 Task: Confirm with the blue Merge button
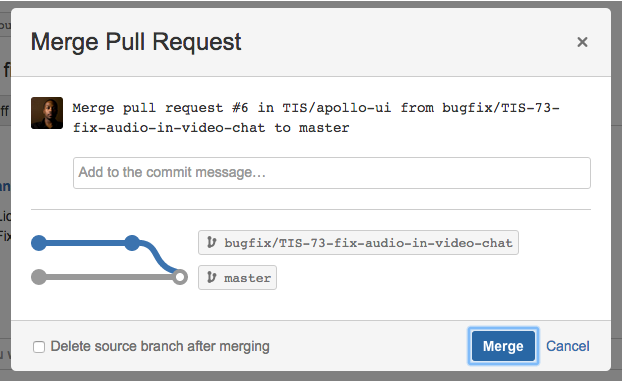(x=503, y=346)
